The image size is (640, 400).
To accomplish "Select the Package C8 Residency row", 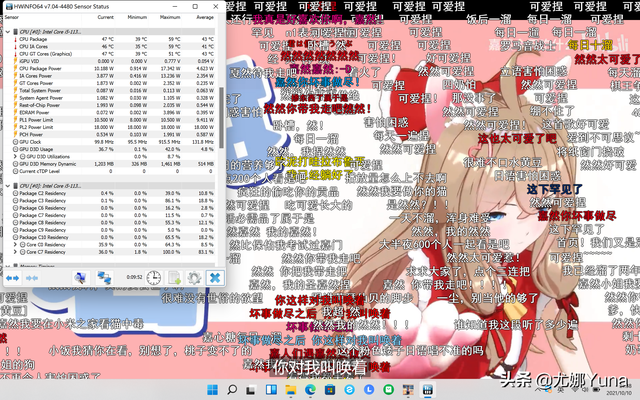I will (x=109, y=223).
